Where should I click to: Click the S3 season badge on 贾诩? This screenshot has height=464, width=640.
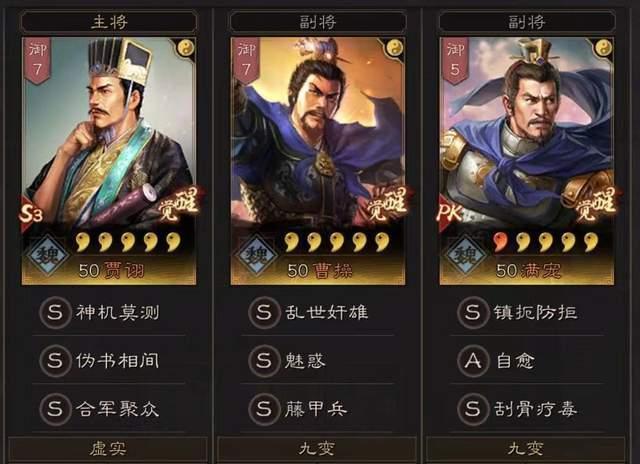31,213
